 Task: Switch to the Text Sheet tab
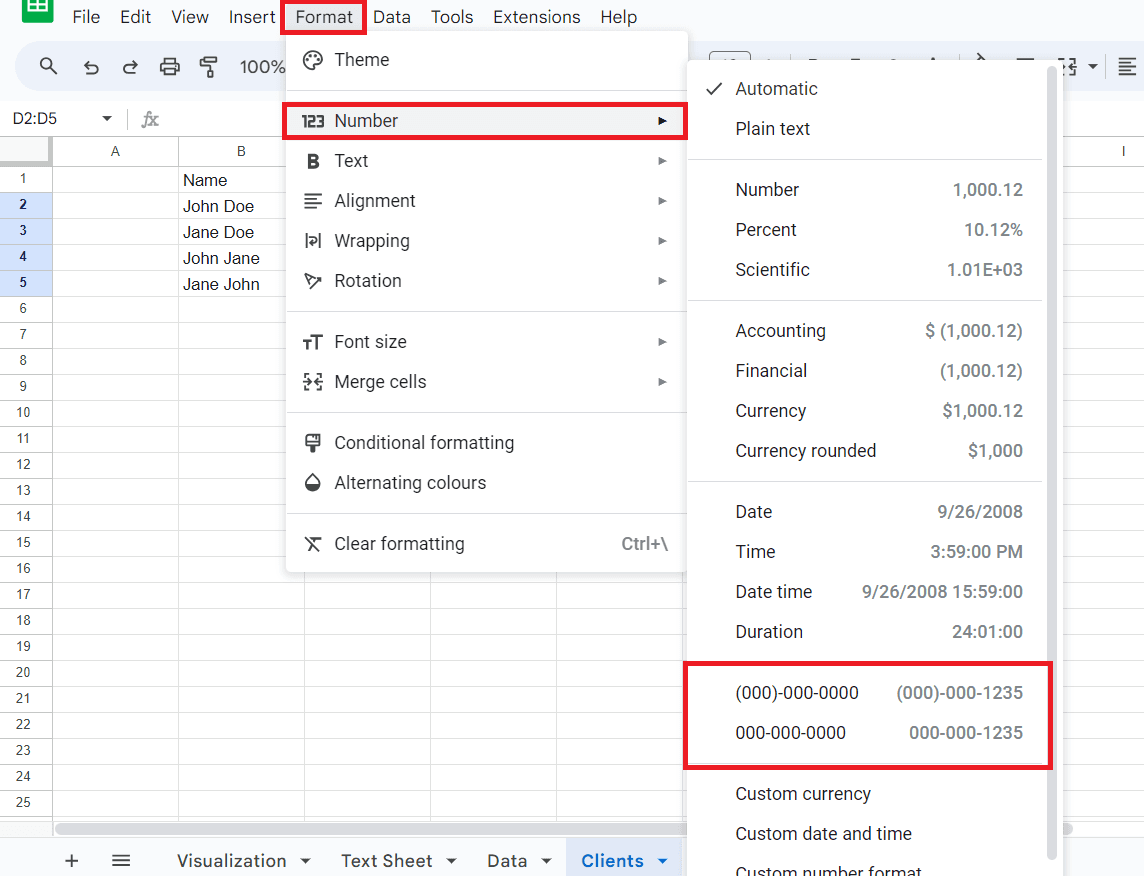tap(387, 861)
